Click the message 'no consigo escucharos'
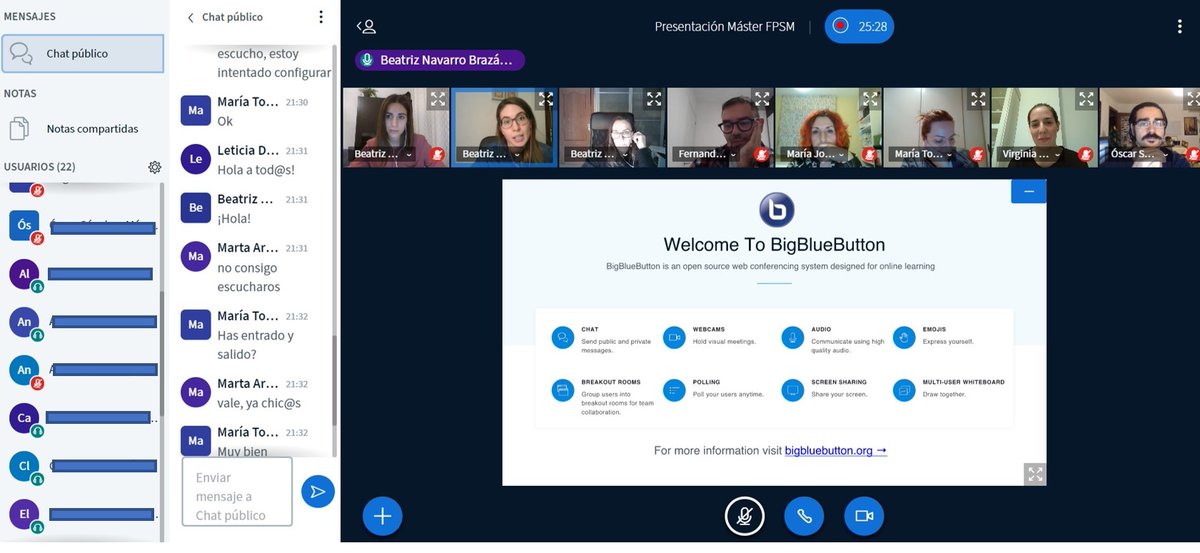 pyautogui.click(x=249, y=277)
